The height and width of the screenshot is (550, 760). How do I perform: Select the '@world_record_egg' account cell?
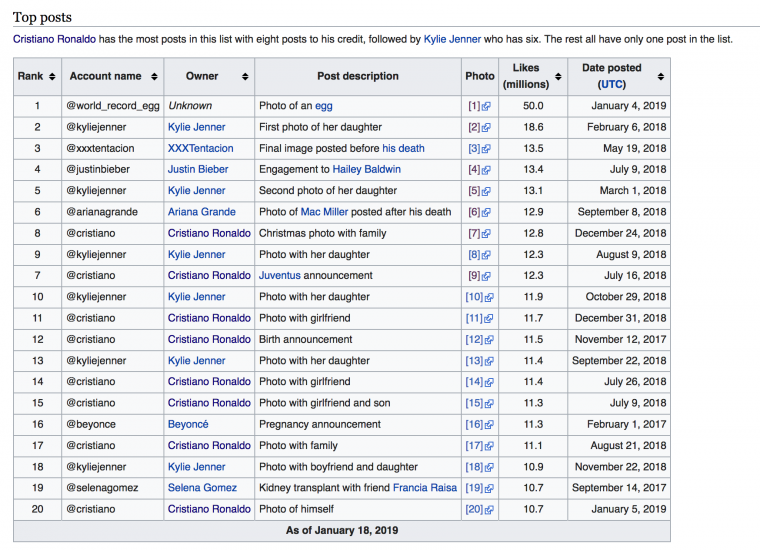coord(113,106)
